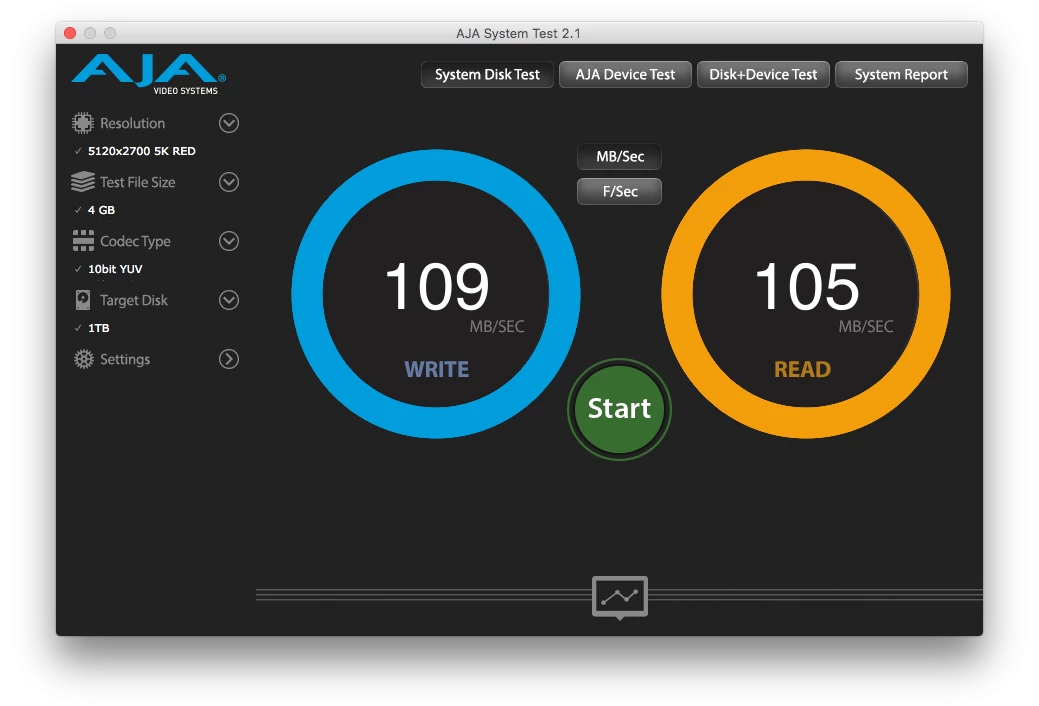Select the 10bit YUV codec value

click(115, 269)
